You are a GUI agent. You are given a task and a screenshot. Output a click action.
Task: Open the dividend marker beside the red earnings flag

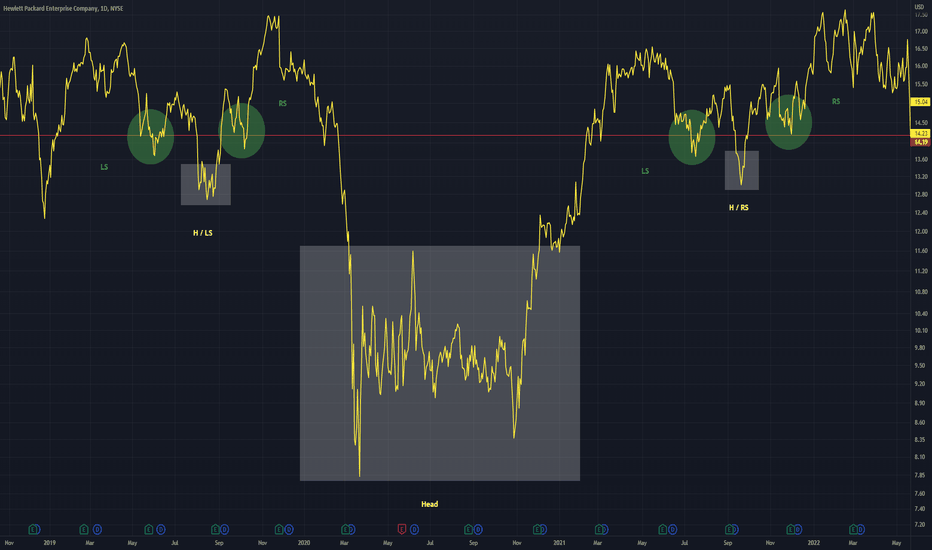[x=414, y=529]
